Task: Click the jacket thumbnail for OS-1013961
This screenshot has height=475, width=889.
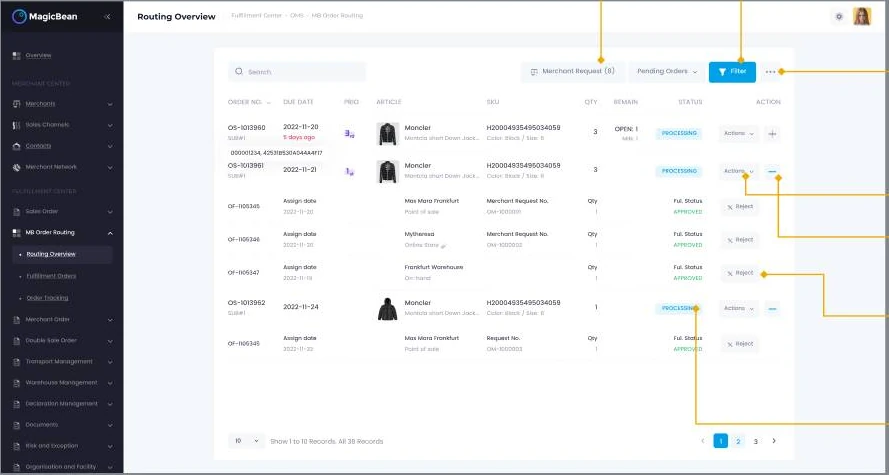Action: 388,171
